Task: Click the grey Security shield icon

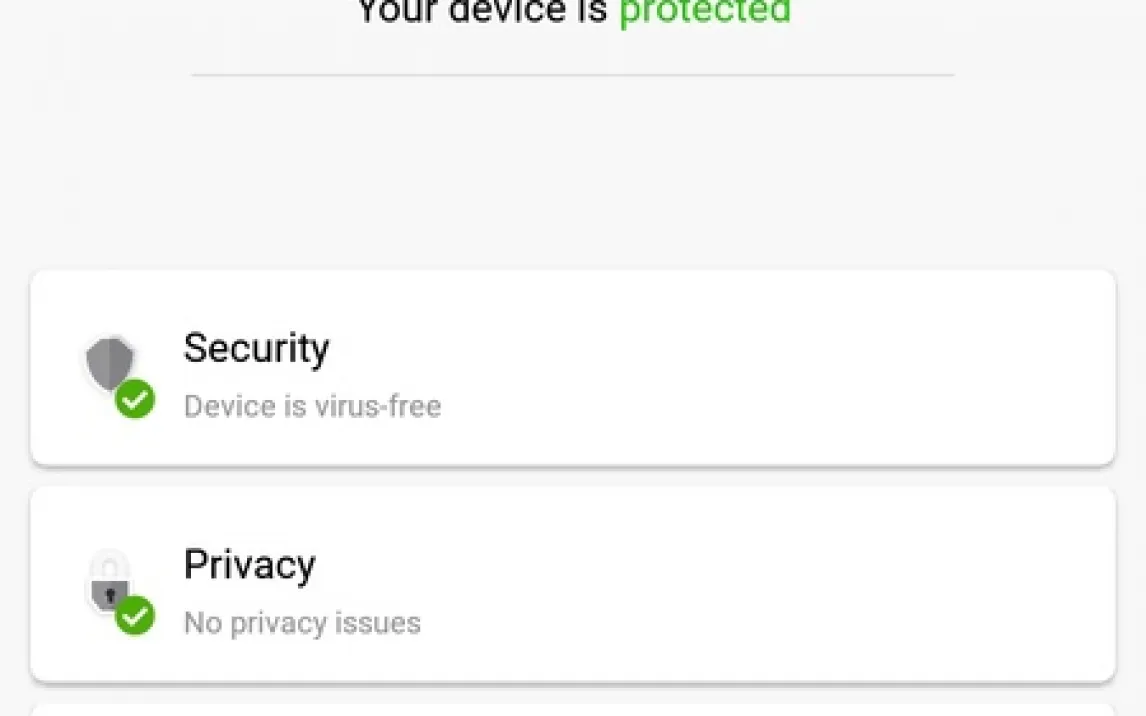Action: 109,362
